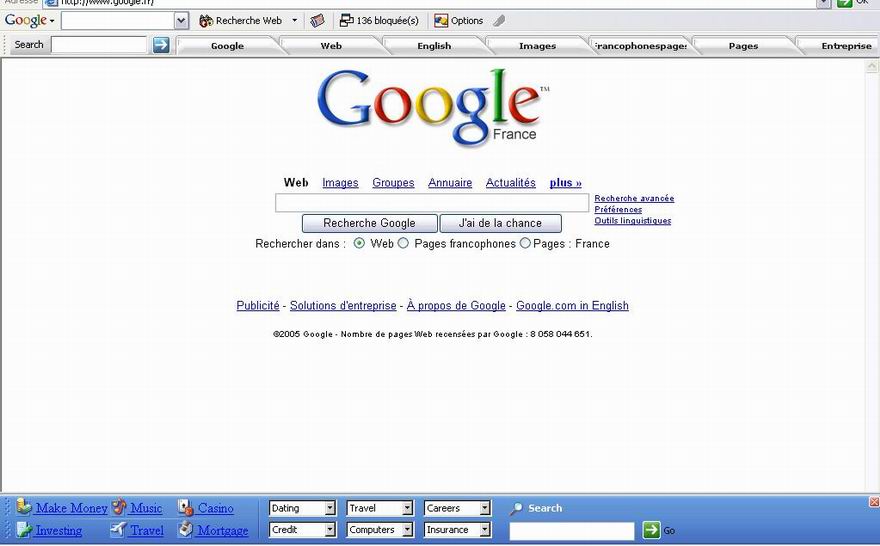Viewport: 880px width, 546px height.
Task: Focus the Search toolbar input field
Action: 99,44
